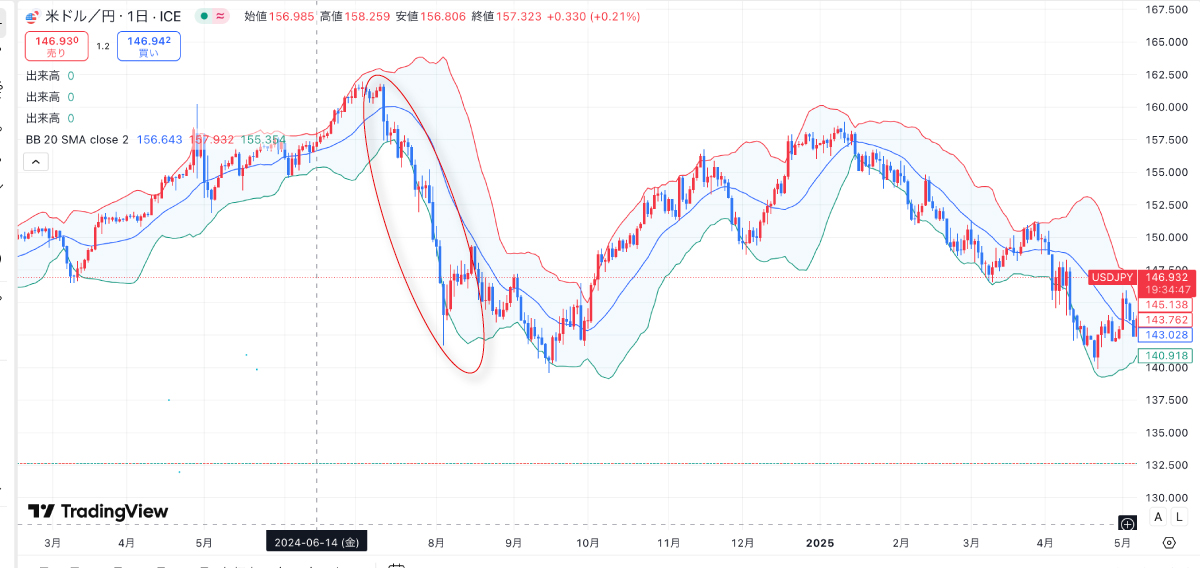Select the BB 20 SMA close 2 indicator legend
Screen dimensions: 1200x568
pyautogui.click(x=77, y=139)
